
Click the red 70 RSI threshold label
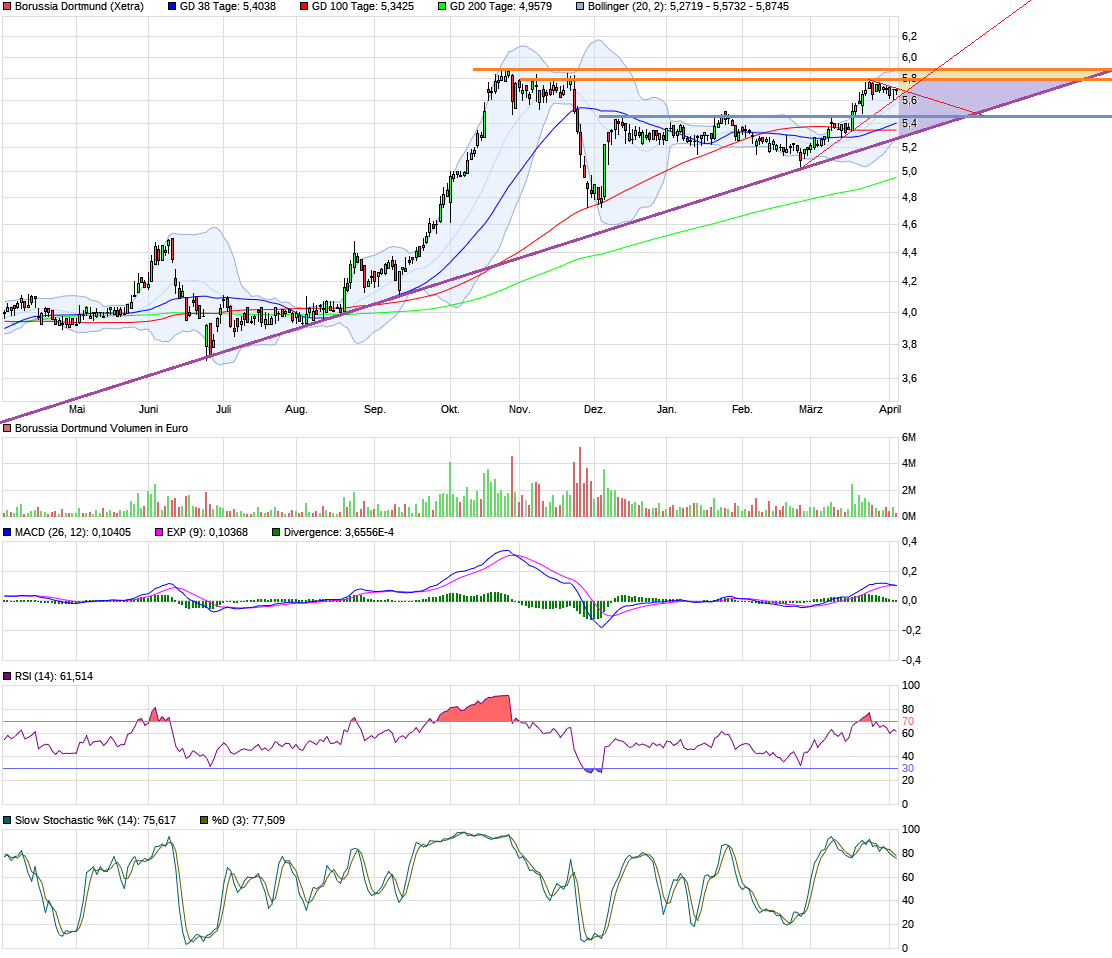[908, 722]
